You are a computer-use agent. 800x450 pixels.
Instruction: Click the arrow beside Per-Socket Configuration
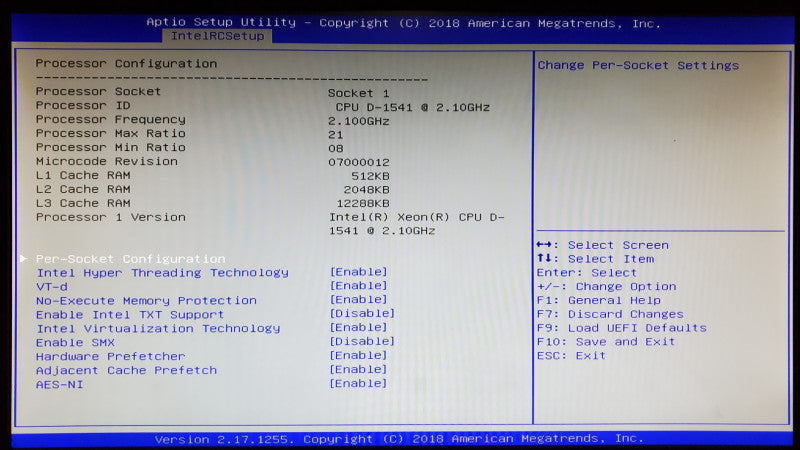[23, 258]
